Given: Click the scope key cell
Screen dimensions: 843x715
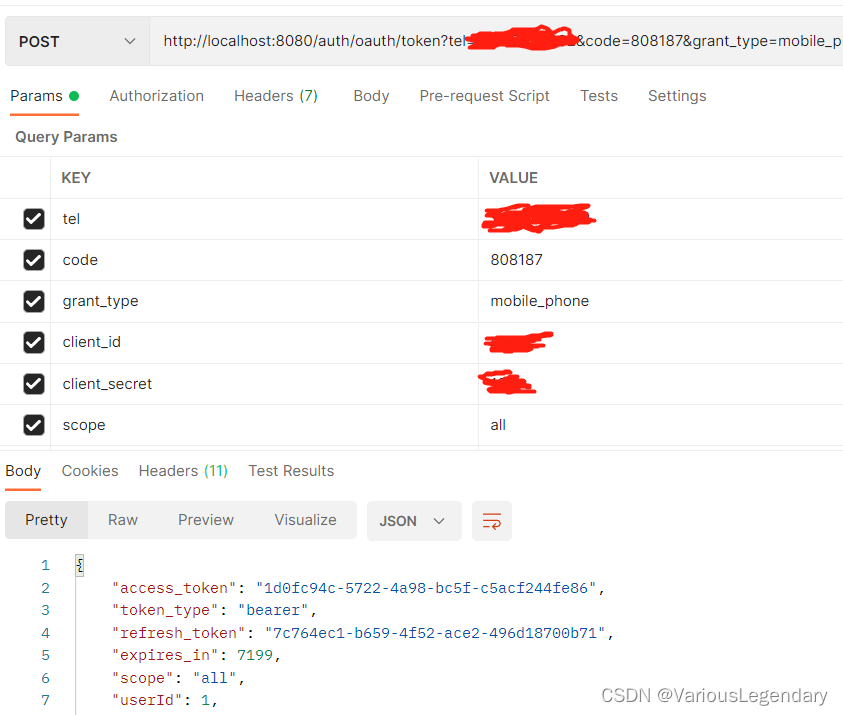Looking at the screenshot, I should click(x=265, y=425).
